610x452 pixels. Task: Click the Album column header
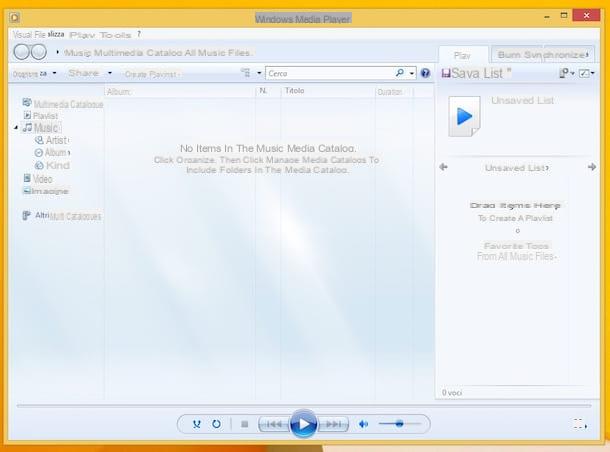point(119,92)
